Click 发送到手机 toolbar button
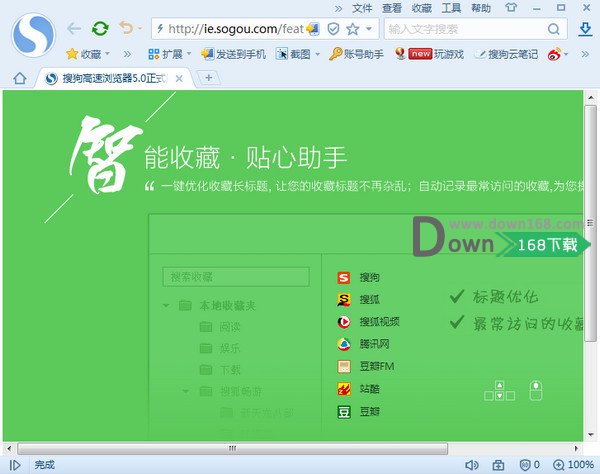The height and width of the screenshot is (474, 600). point(233,54)
